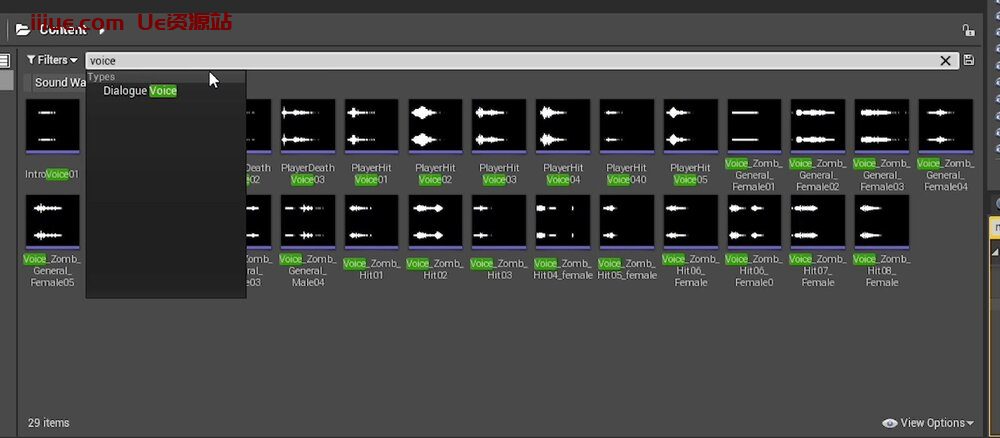This screenshot has width=1000, height=438.
Task: Clear the search box with X button
Action: coord(946,61)
